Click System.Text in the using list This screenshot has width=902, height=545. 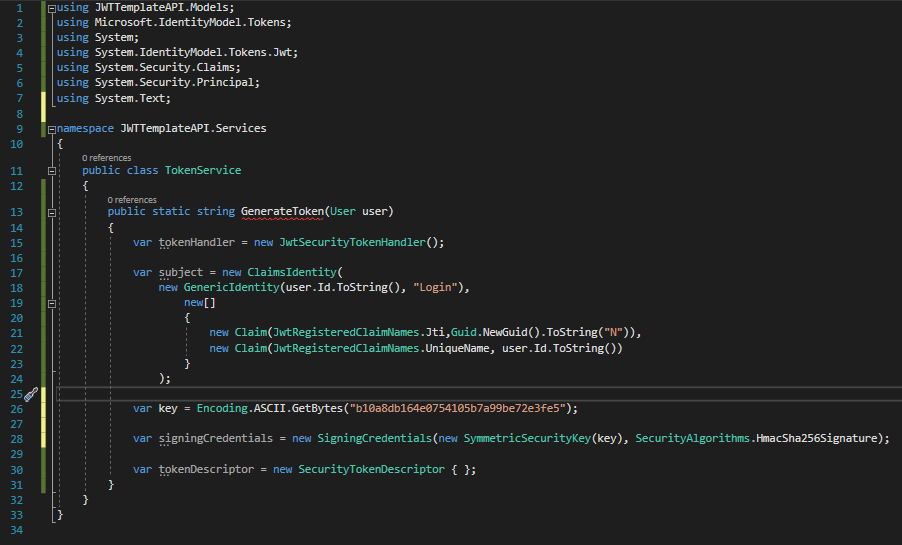pos(129,98)
